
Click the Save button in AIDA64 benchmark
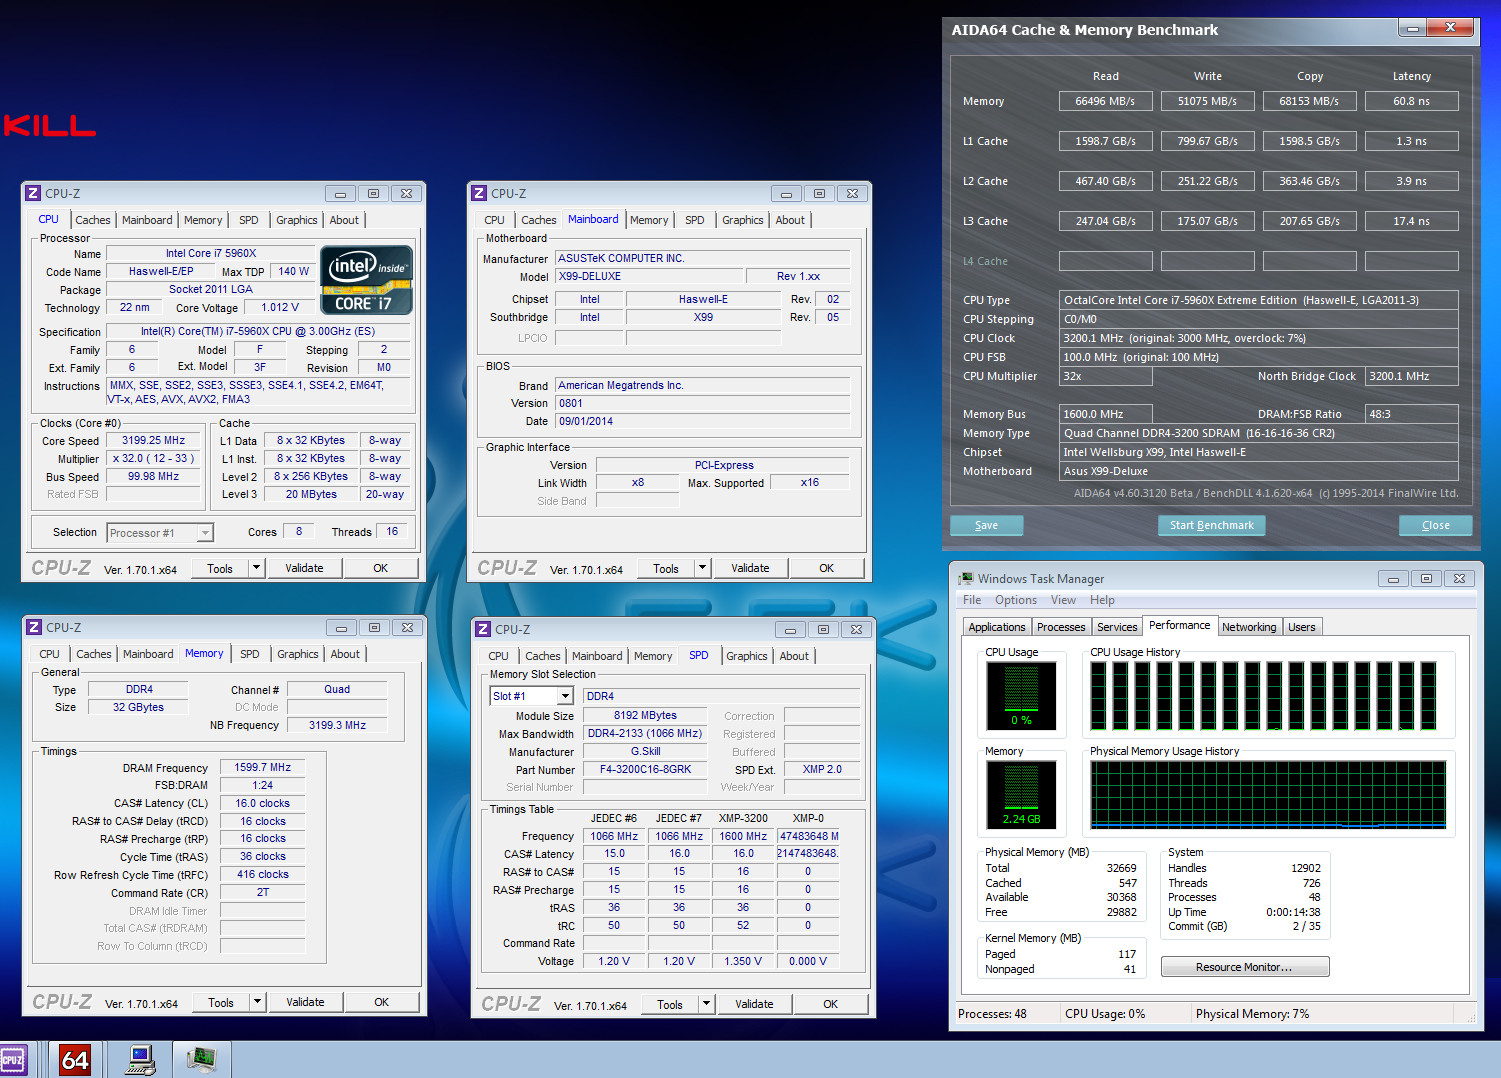(x=986, y=525)
